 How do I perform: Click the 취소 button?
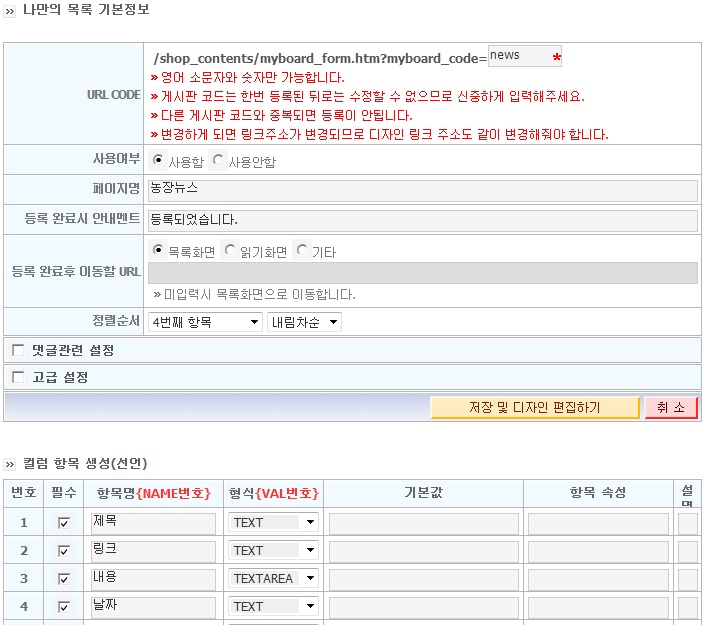pos(671,407)
